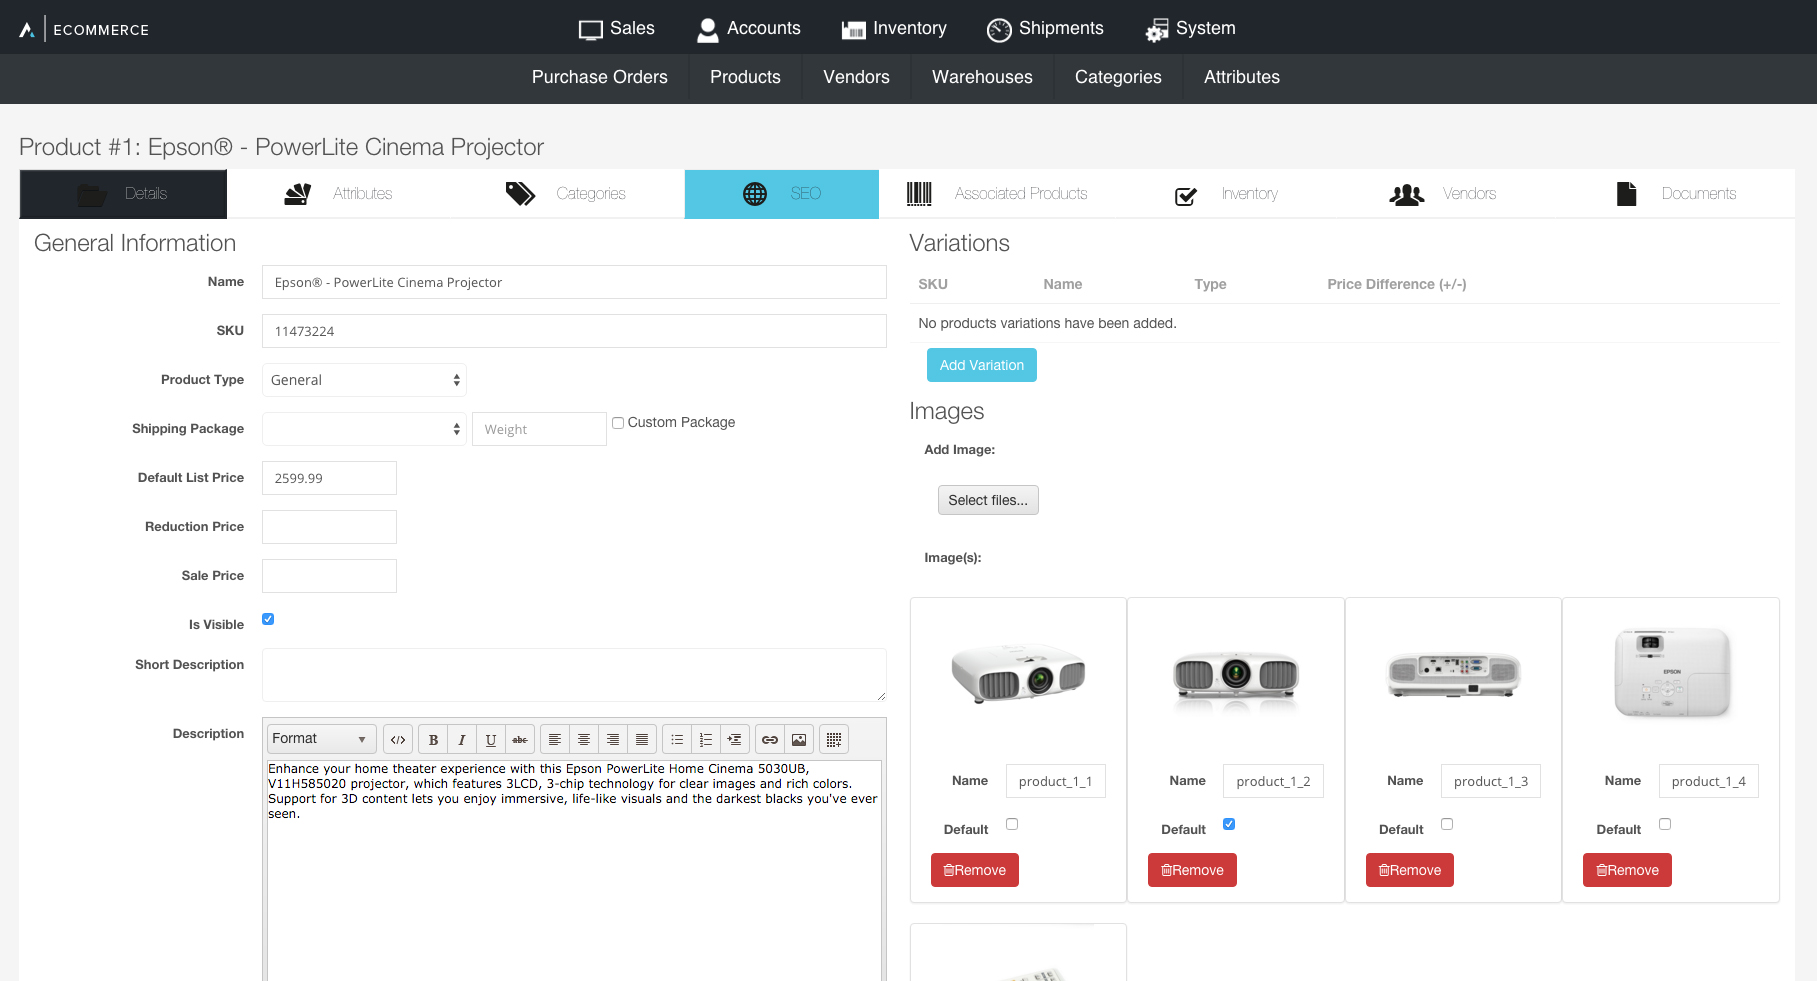Align description text left
Viewport: 1817px width, 981px height.
(x=555, y=740)
